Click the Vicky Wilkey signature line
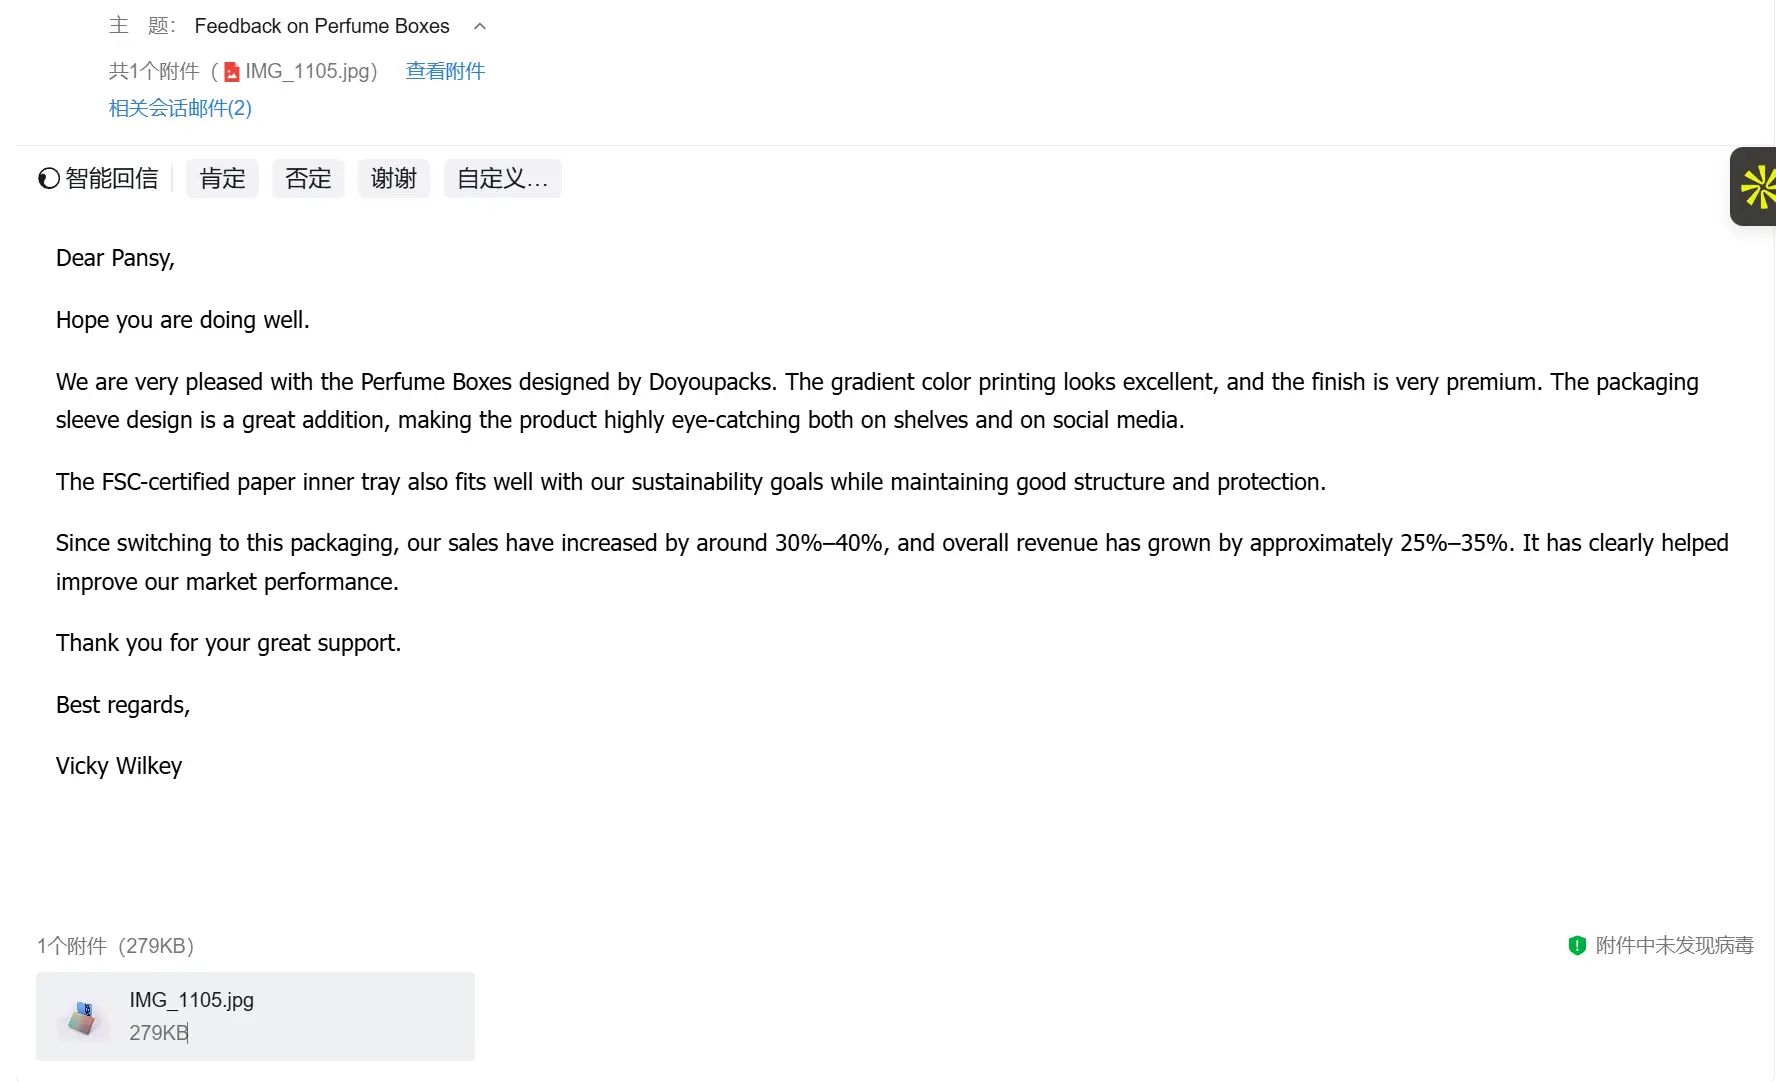The width and height of the screenshot is (1776, 1082). click(x=119, y=766)
